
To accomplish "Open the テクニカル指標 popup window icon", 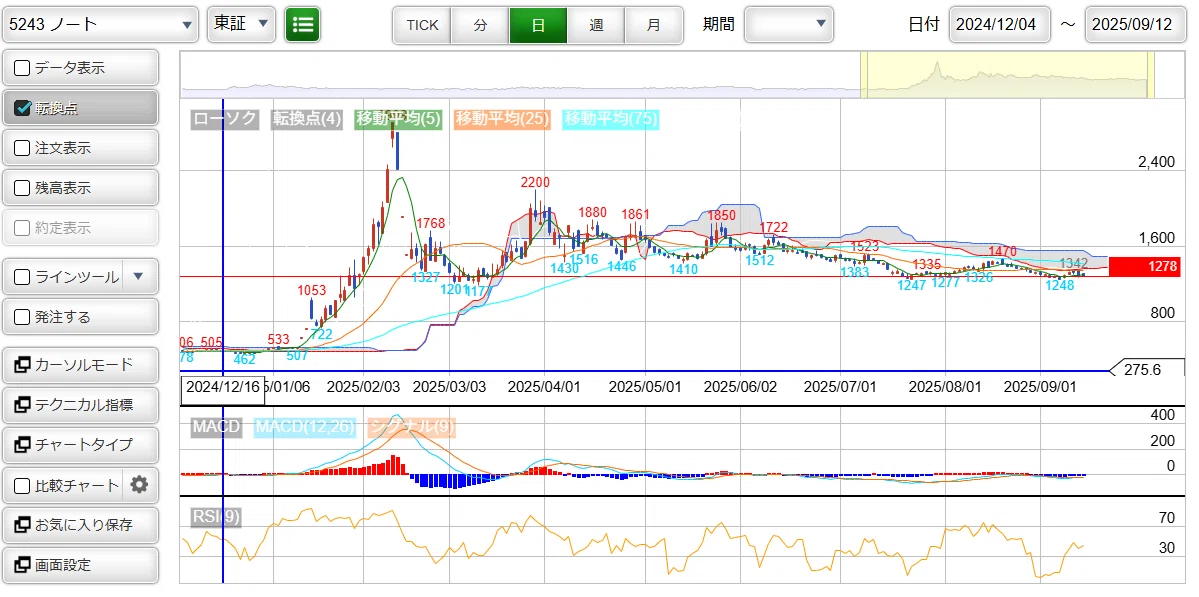I will click(22, 404).
